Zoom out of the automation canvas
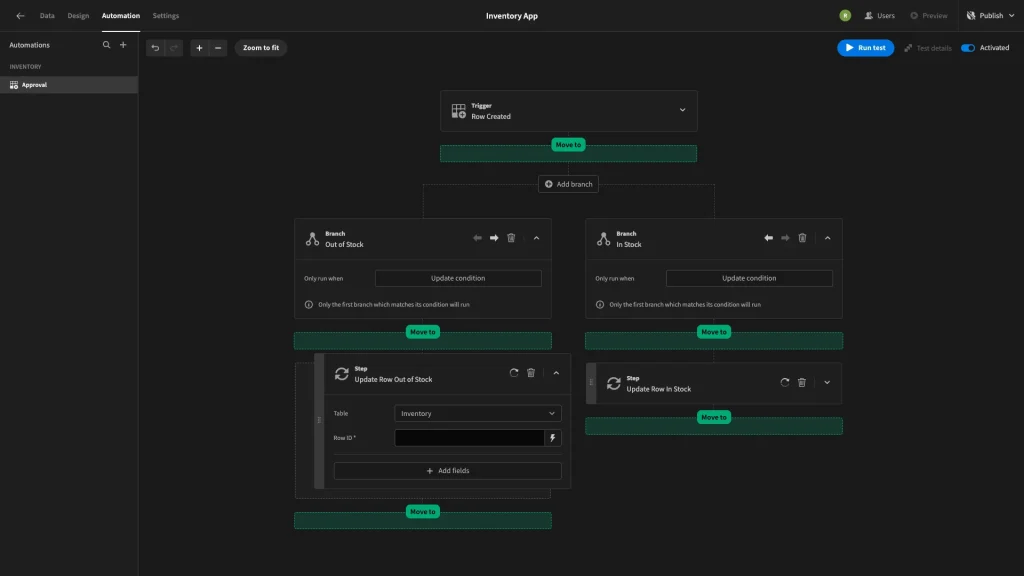 (x=218, y=48)
